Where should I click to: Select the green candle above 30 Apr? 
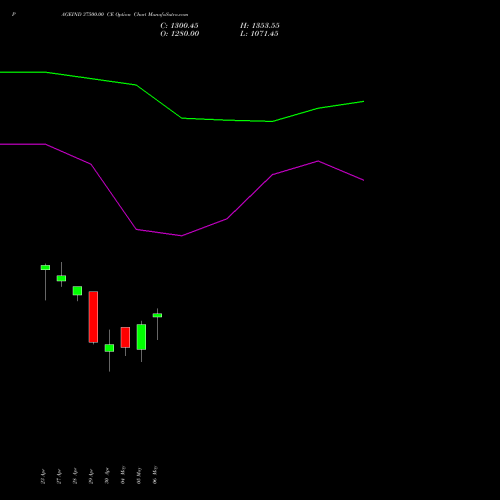pyautogui.click(x=109, y=348)
